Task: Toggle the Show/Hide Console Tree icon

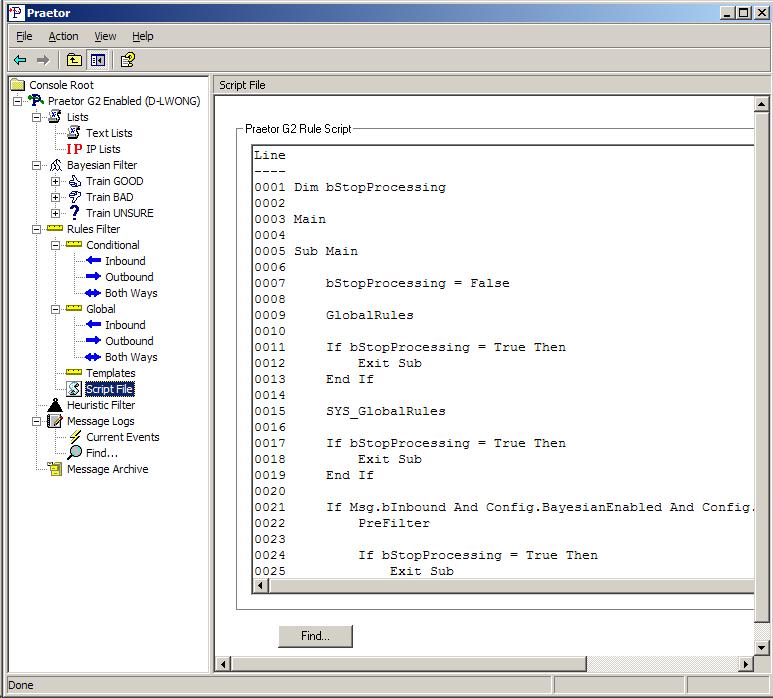Action: [x=98, y=60]
